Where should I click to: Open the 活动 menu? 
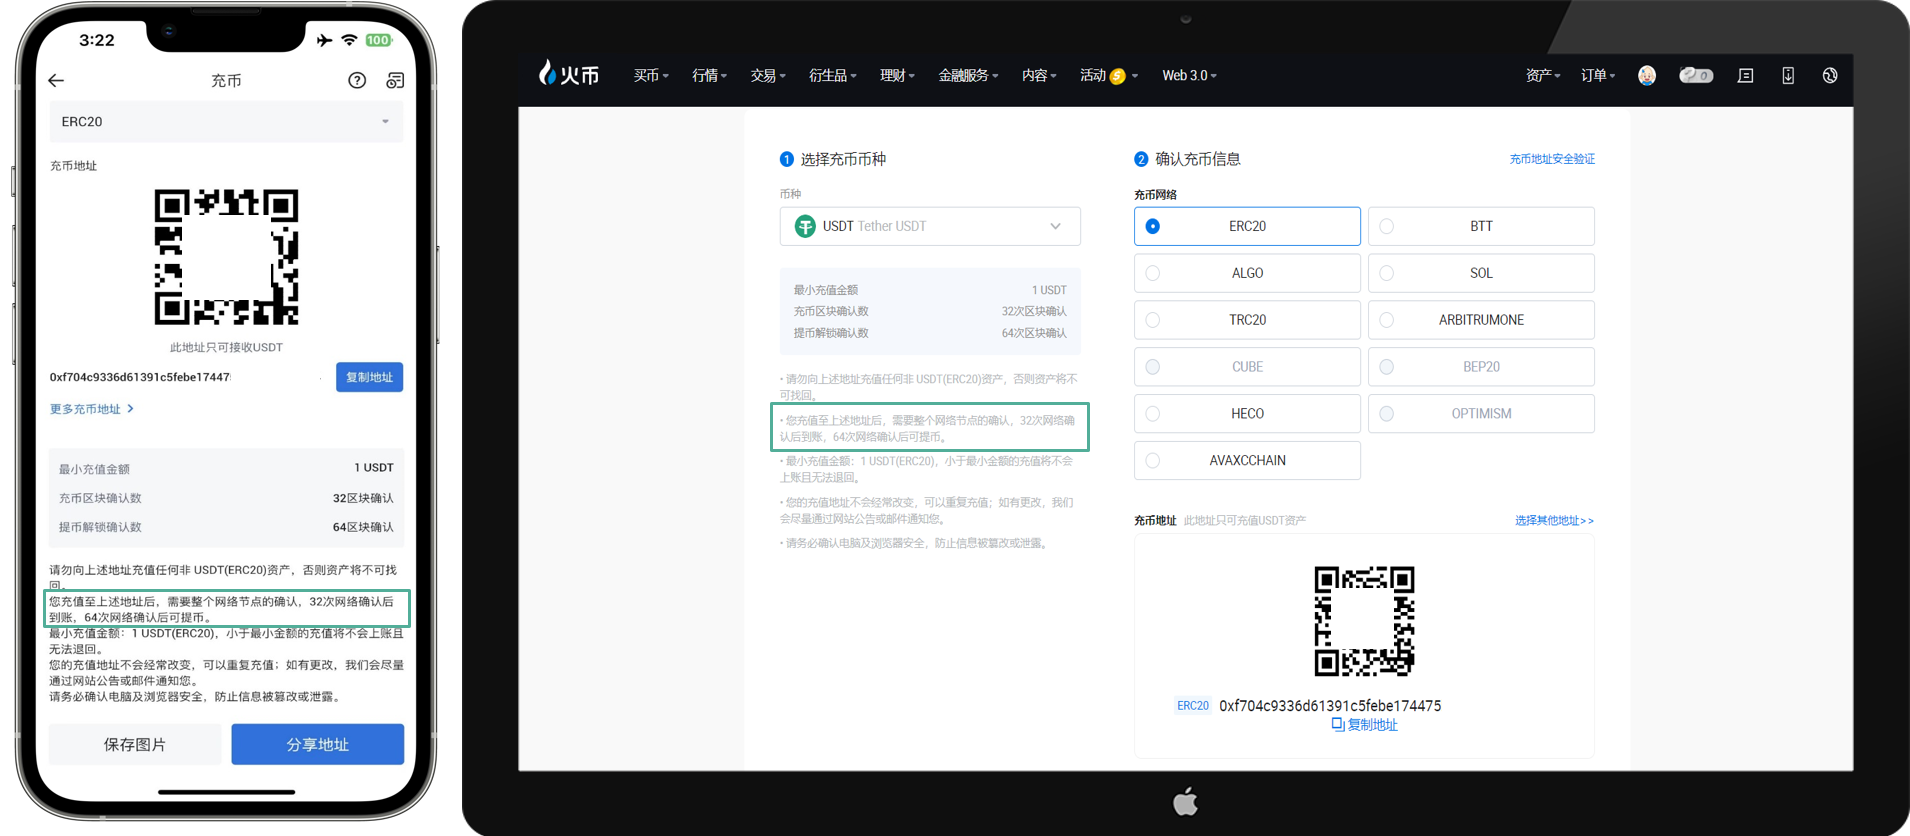click(1109, 76)
